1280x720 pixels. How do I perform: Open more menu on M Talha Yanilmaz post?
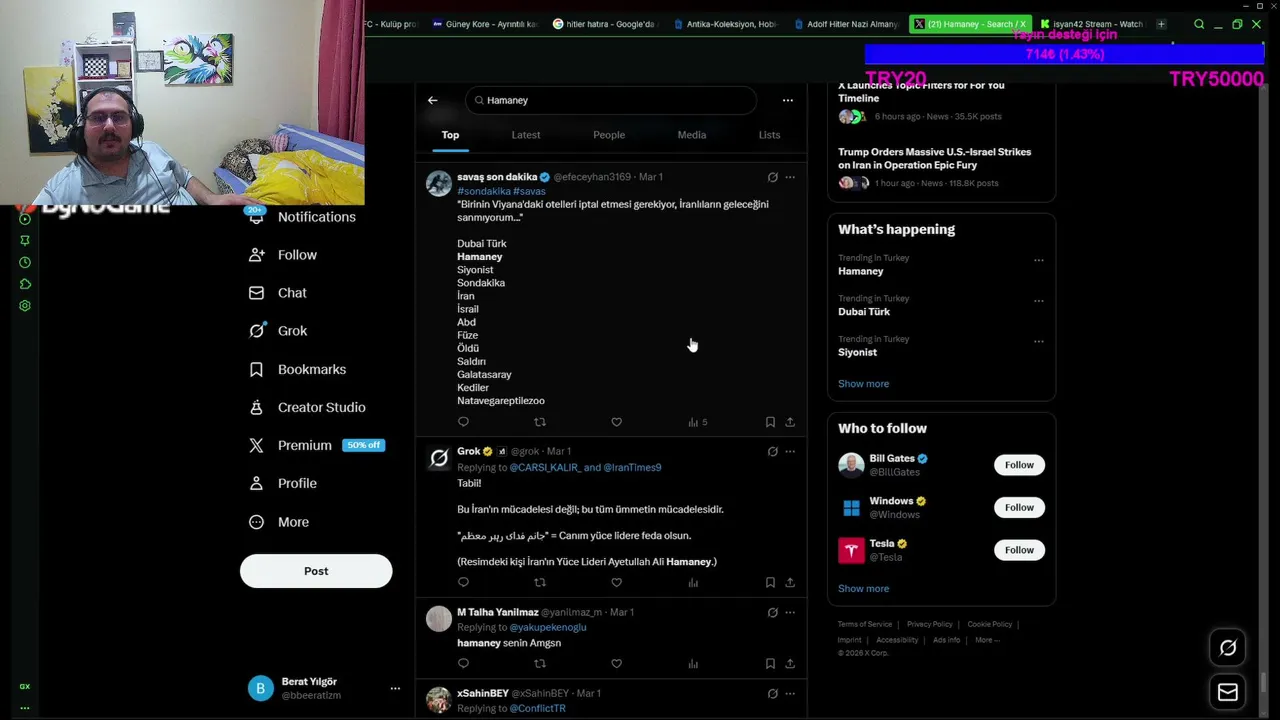coord(790,612)
